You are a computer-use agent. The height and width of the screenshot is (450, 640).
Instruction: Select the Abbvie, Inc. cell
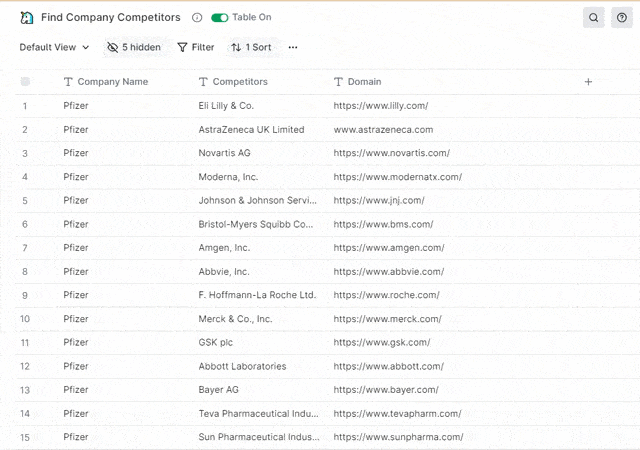click(224, 272)
